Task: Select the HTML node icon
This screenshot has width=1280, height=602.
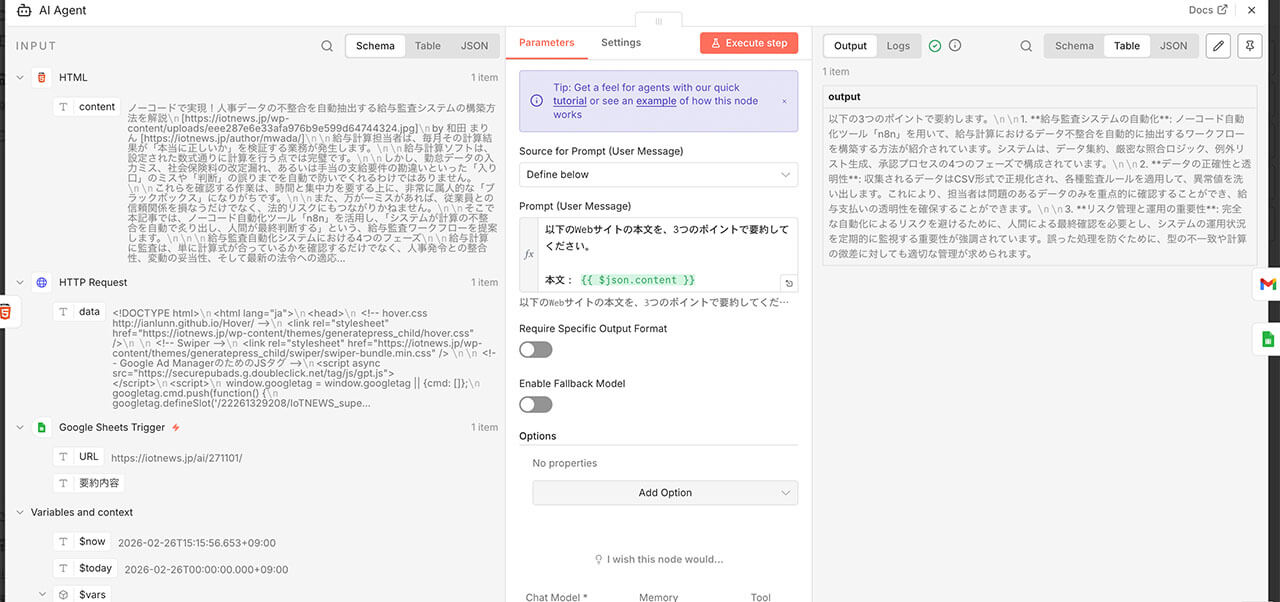Action: [40, 76]
